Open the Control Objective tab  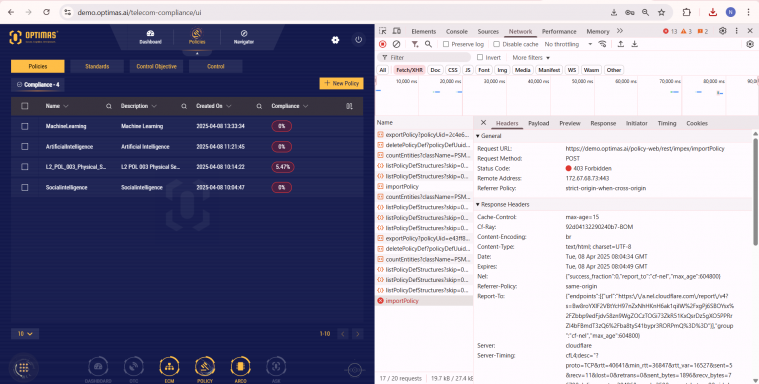coord(156,66)
